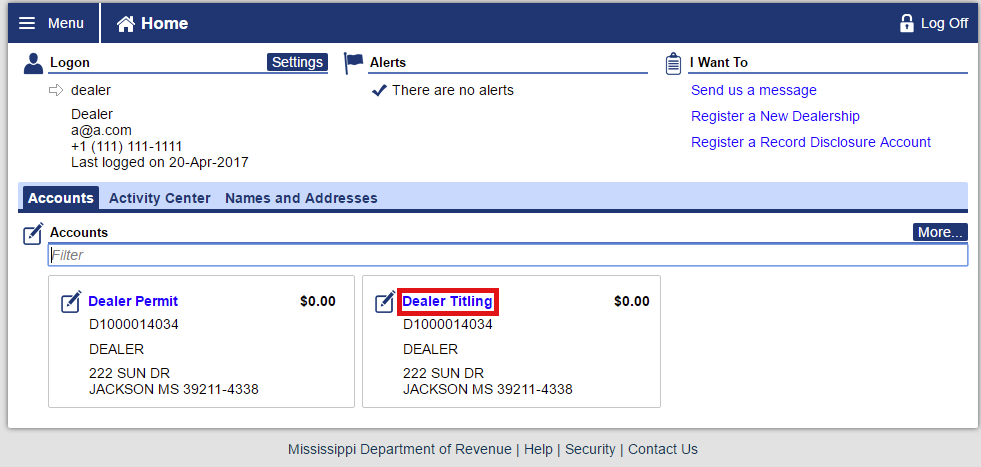
Task: Click the Logon user silhouette icon
Action: coord(33,63)
